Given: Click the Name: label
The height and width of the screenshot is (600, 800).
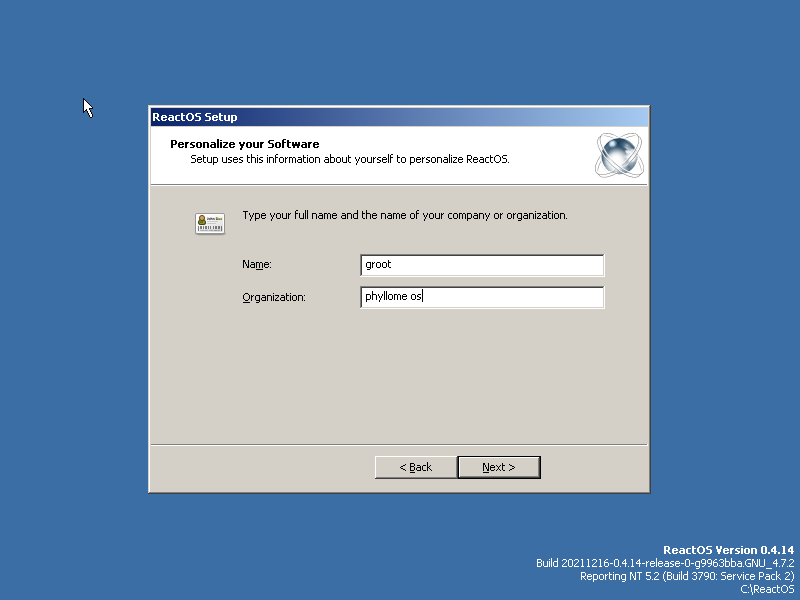Looking at the screenshot, I should tap(257, 264).
